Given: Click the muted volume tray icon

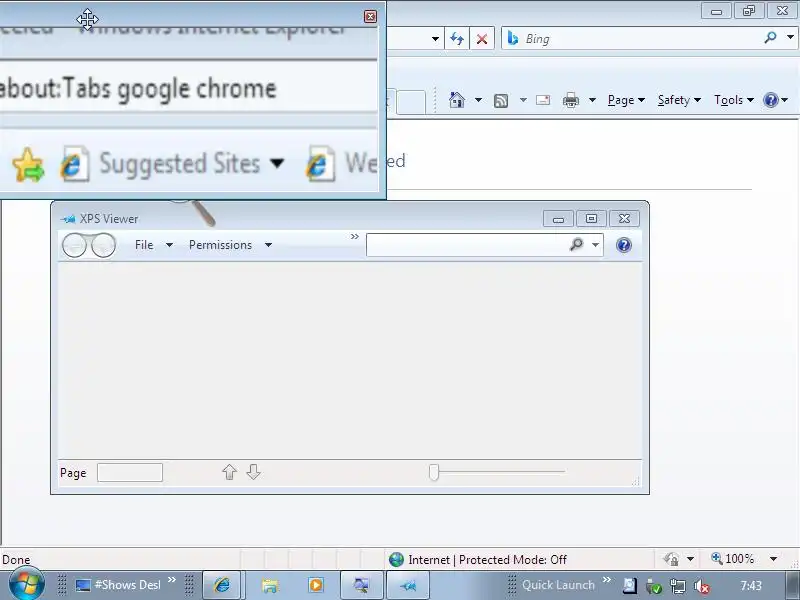Looking at the screenshot, I should coord(703,586).
